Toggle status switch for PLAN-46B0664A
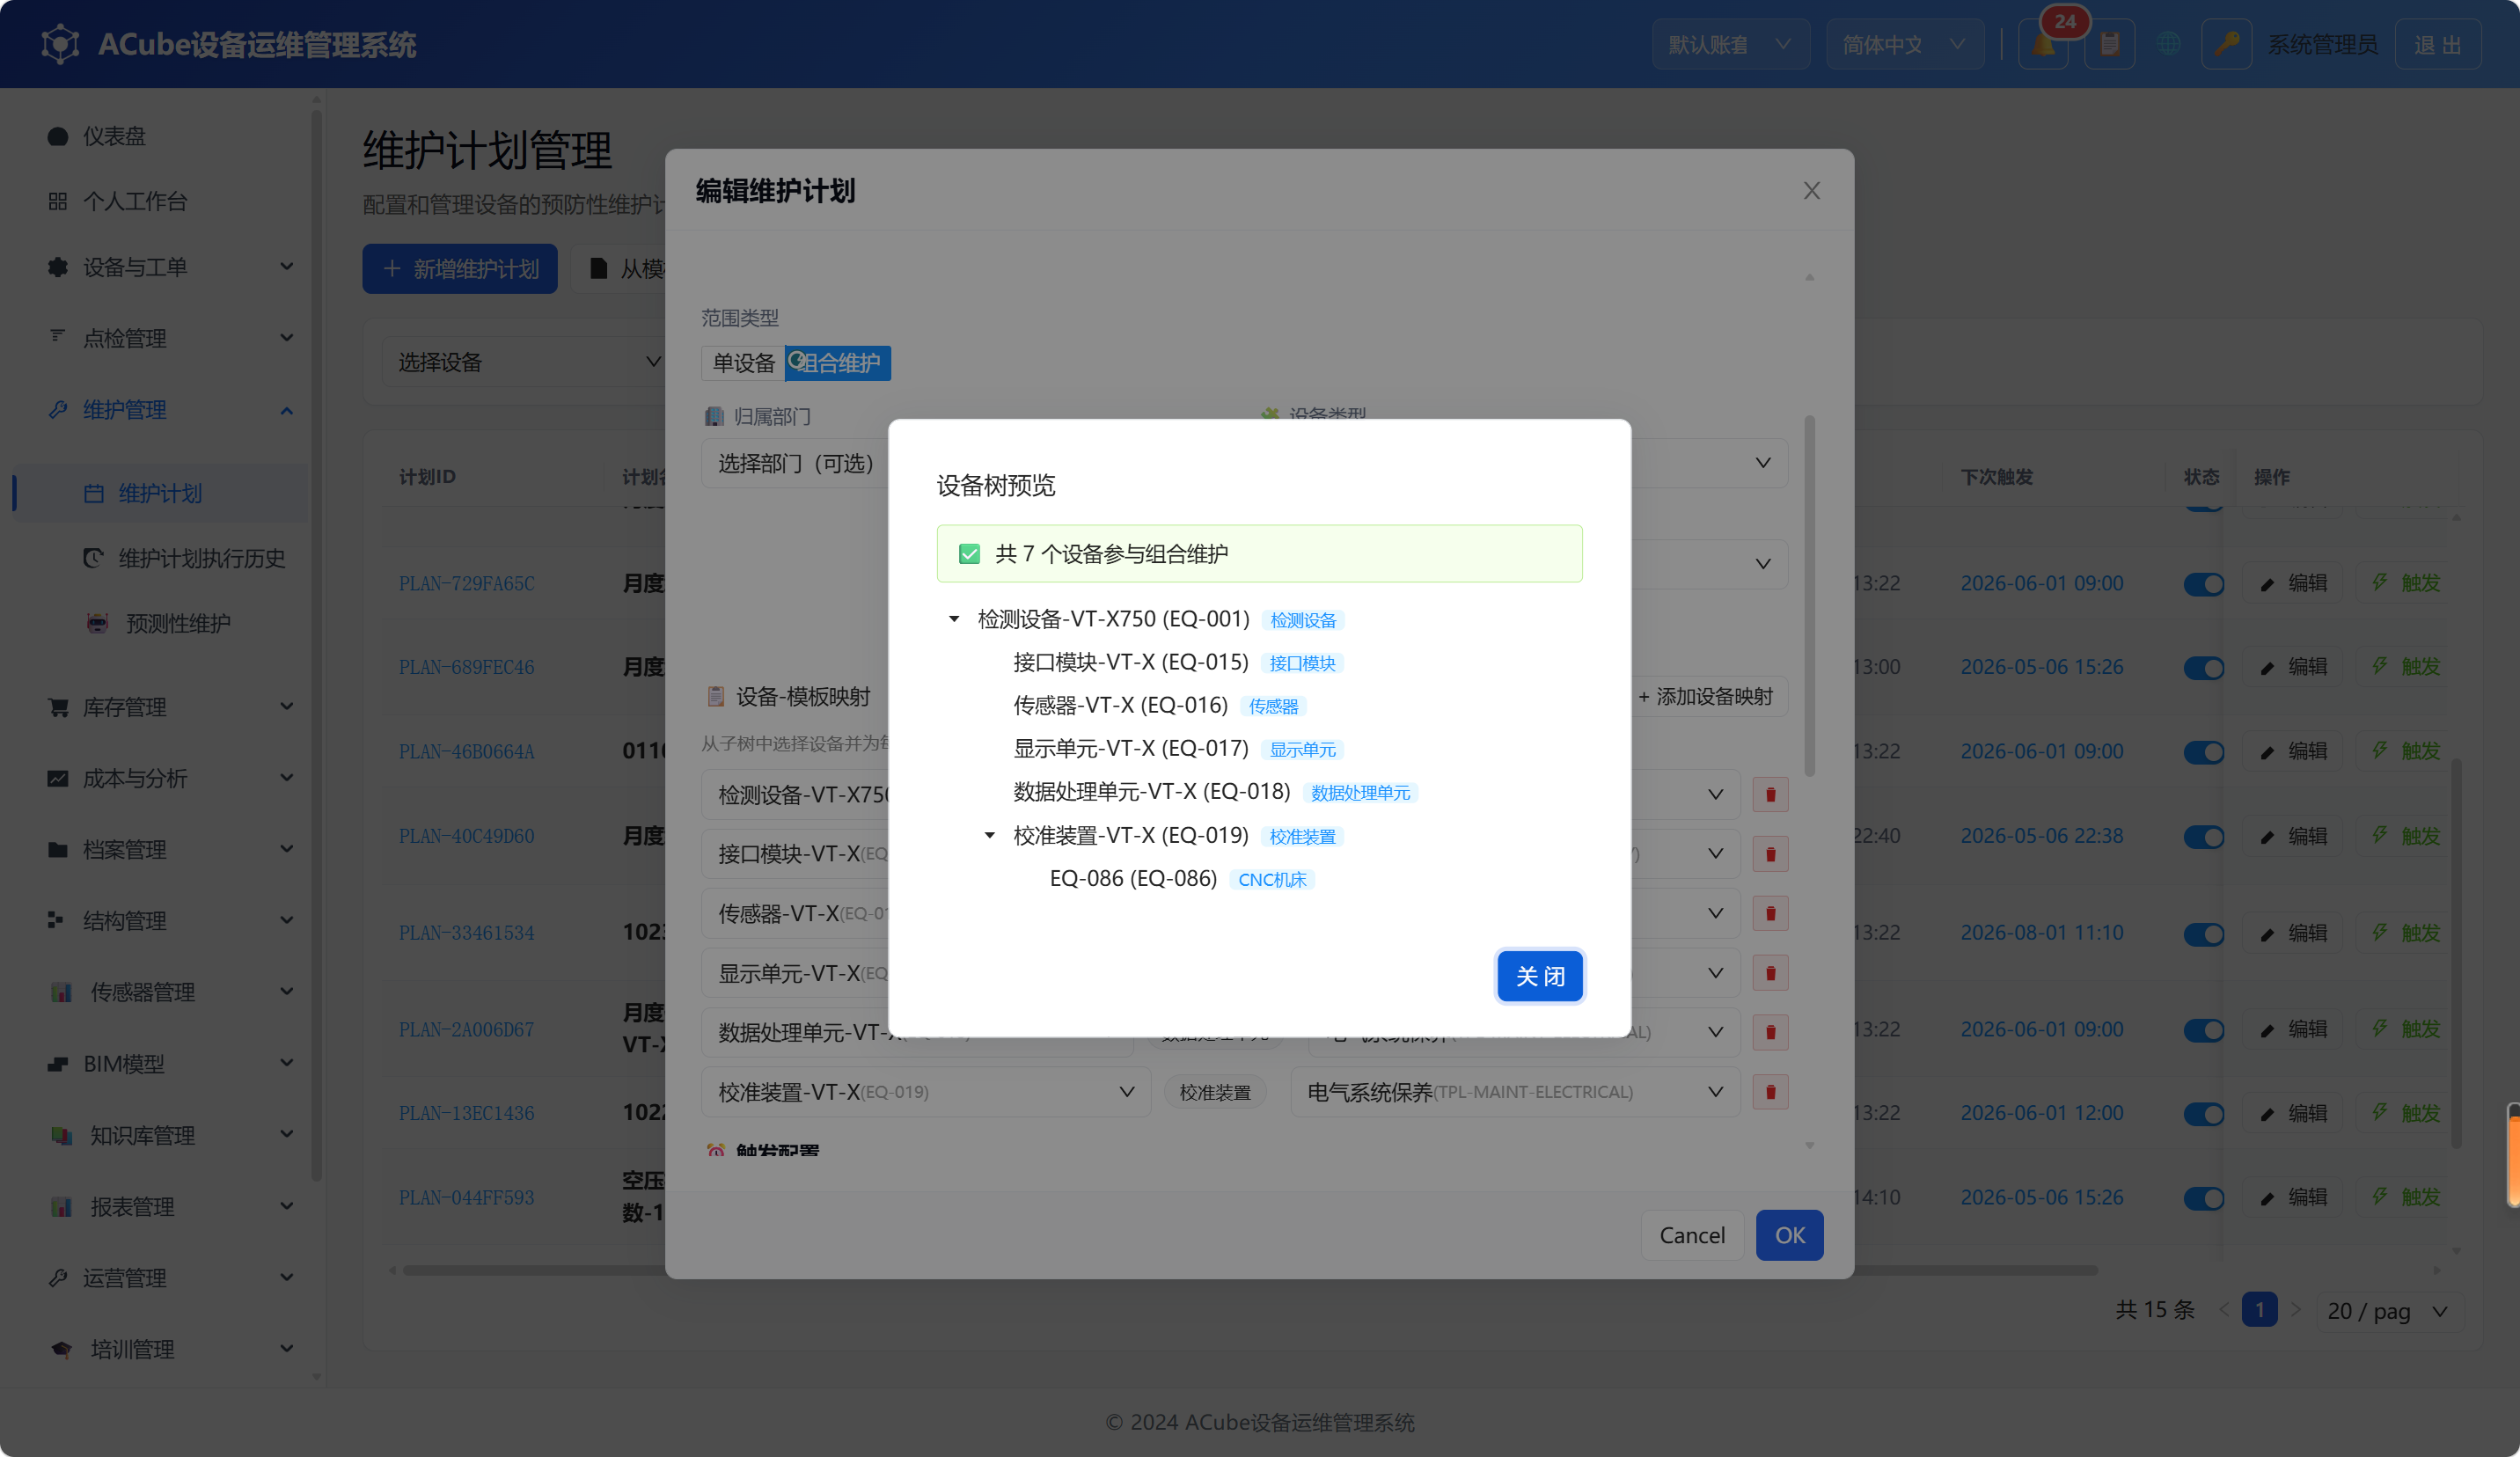The width and height of the screenshot is (2520, 1457). point(2204,752)
